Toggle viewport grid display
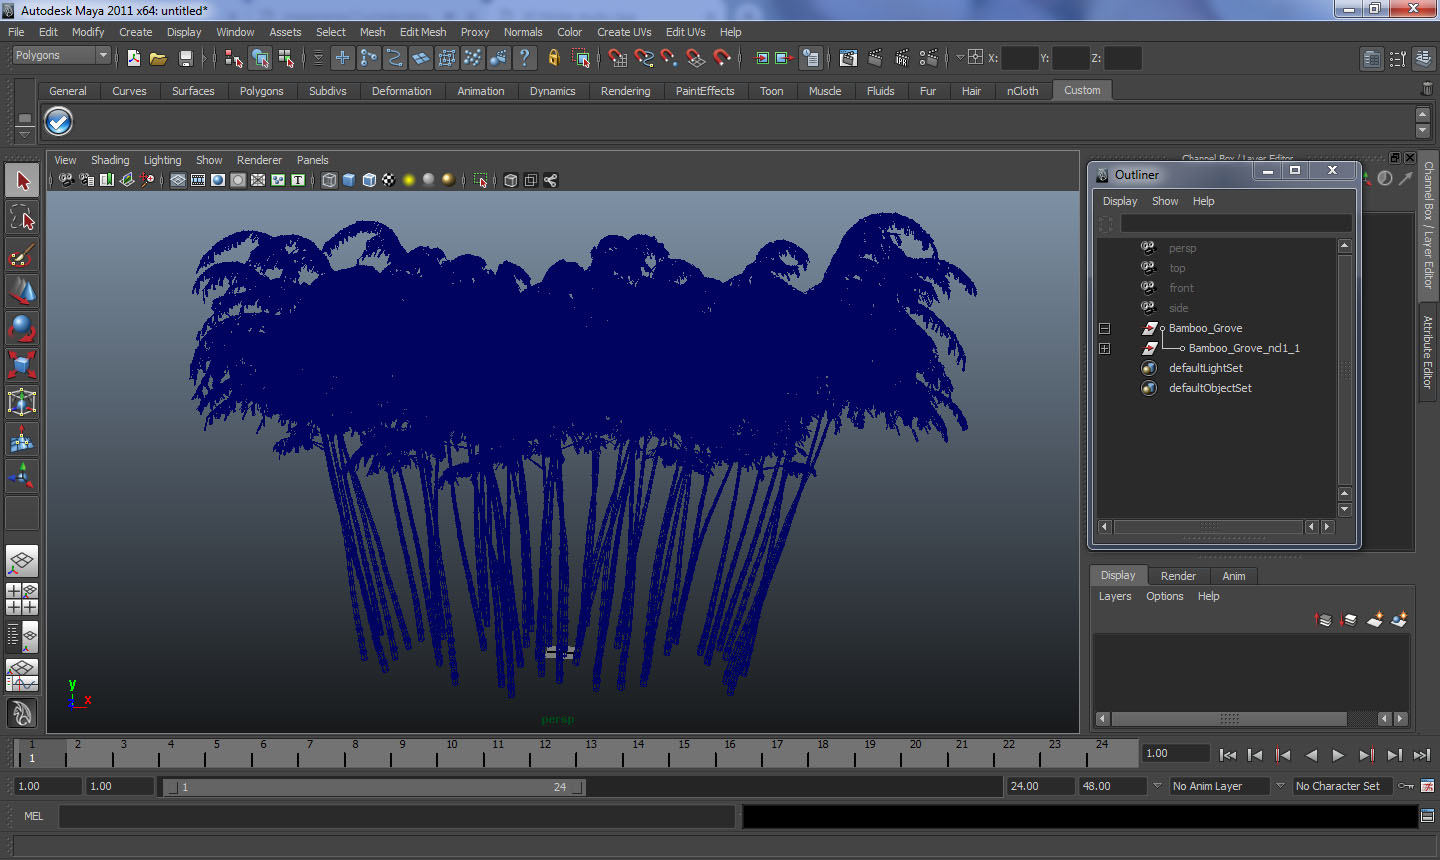 [177, 180]
